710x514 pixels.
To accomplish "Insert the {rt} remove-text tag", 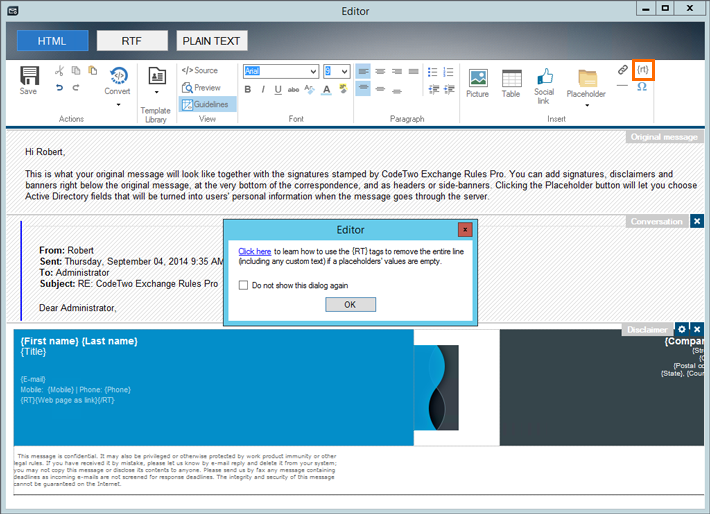I will pyautogui.click(x=643, y=70).
